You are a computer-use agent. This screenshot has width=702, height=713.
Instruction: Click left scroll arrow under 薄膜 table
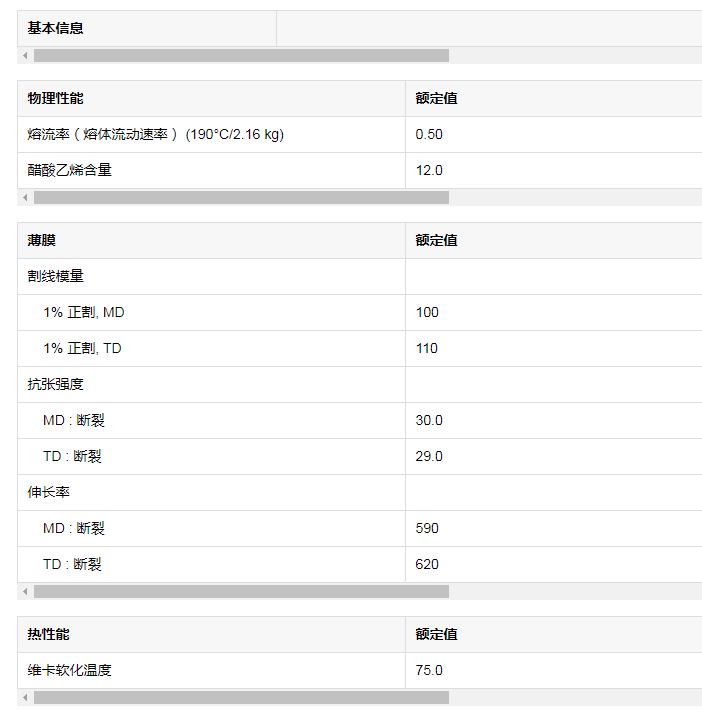coord(25,592)
